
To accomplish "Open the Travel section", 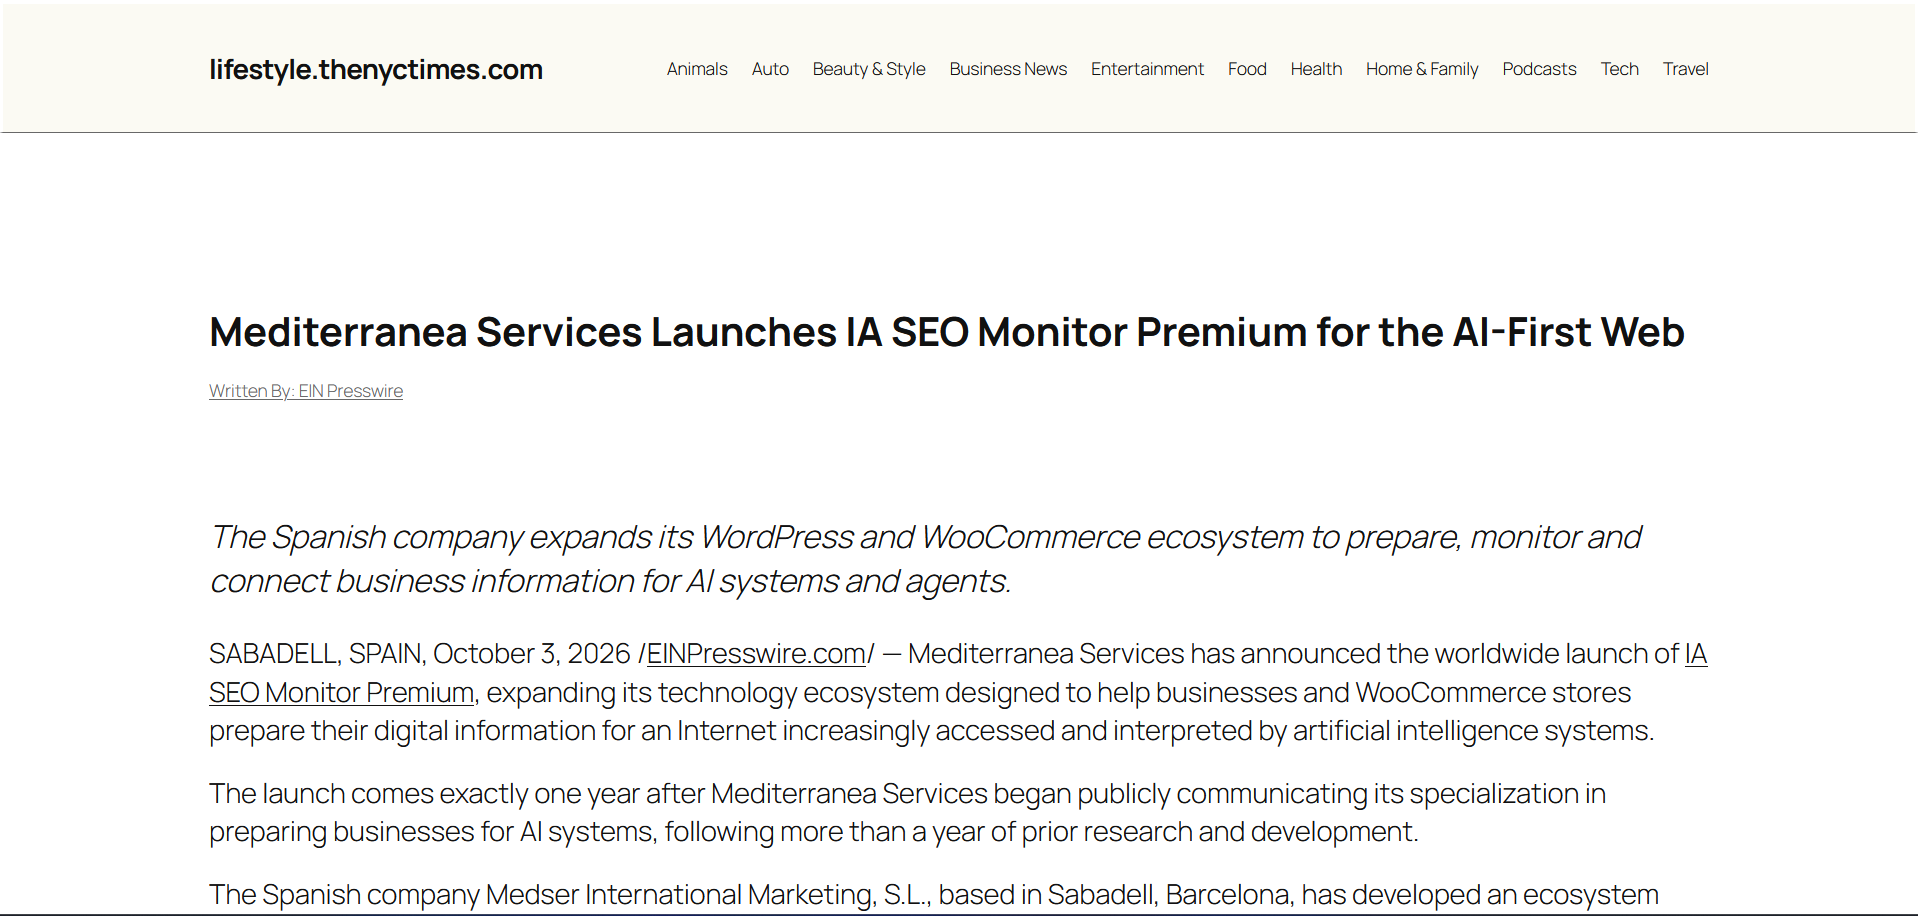I will 1685,69.
